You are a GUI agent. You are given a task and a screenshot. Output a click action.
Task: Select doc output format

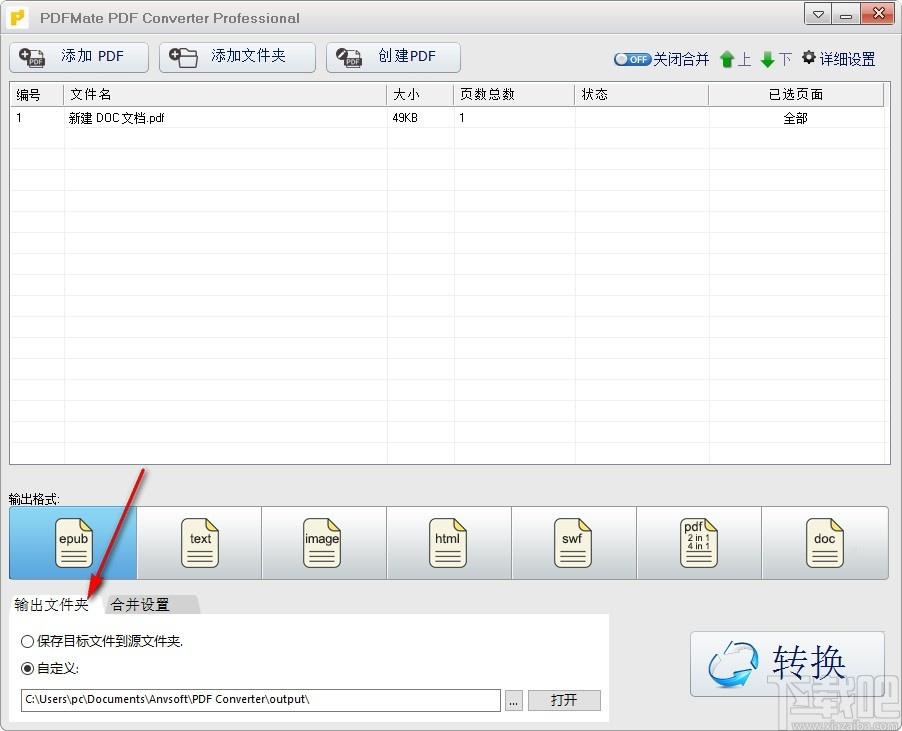[x=824, y=543]
